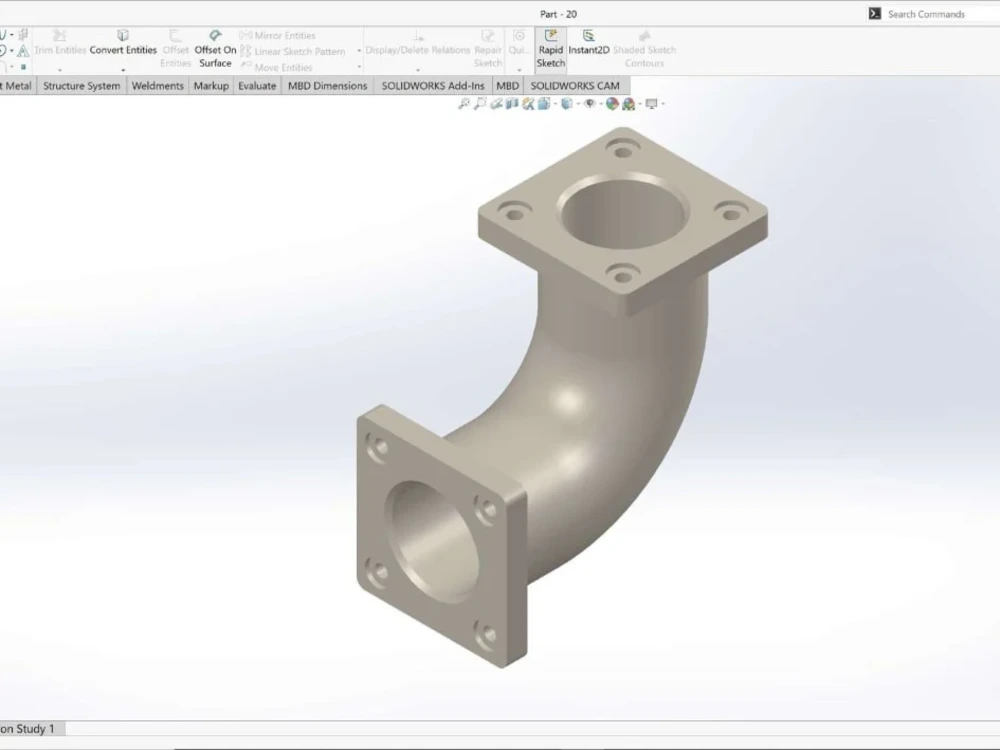Viewport: 1000px width, 750px height.
Task: Switch to the Structure System tab
Action: click(81, 86)
